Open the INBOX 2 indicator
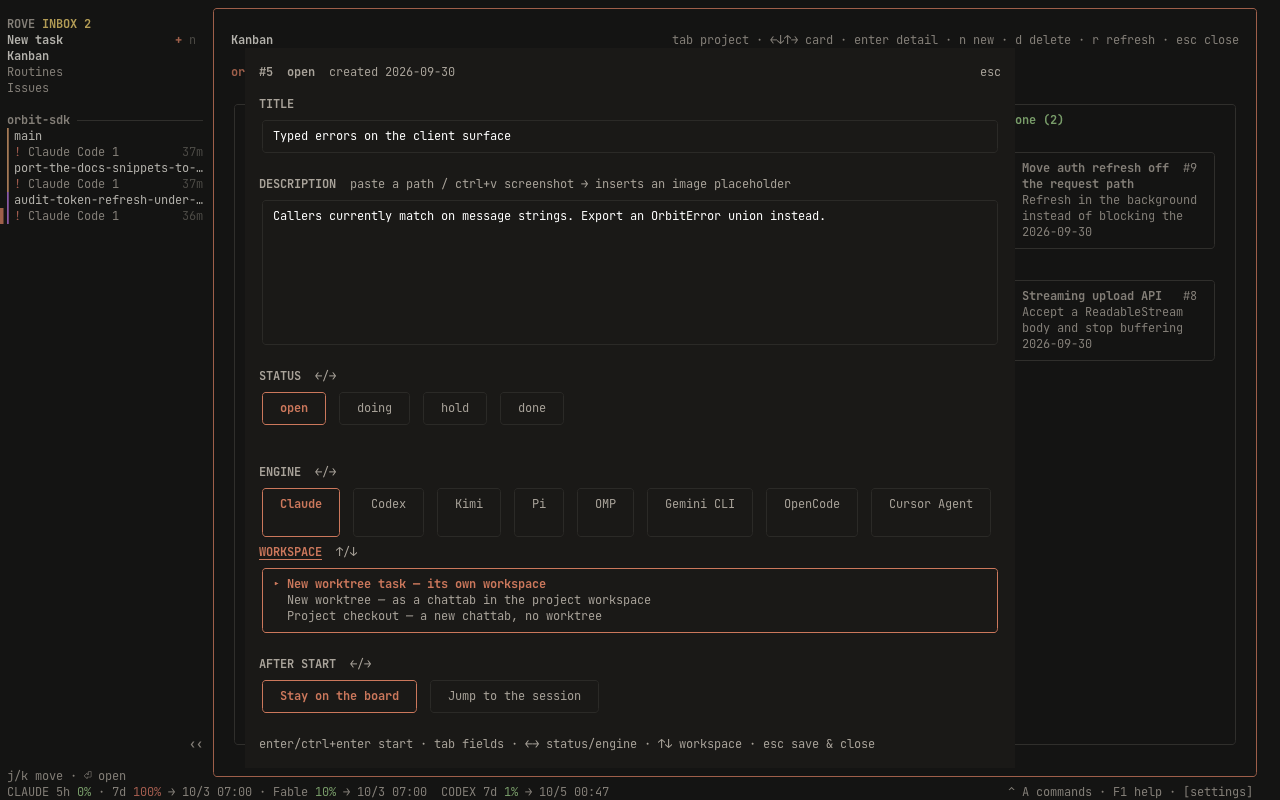The width and height of the screenshot is (1280, 800). [66, 24]
